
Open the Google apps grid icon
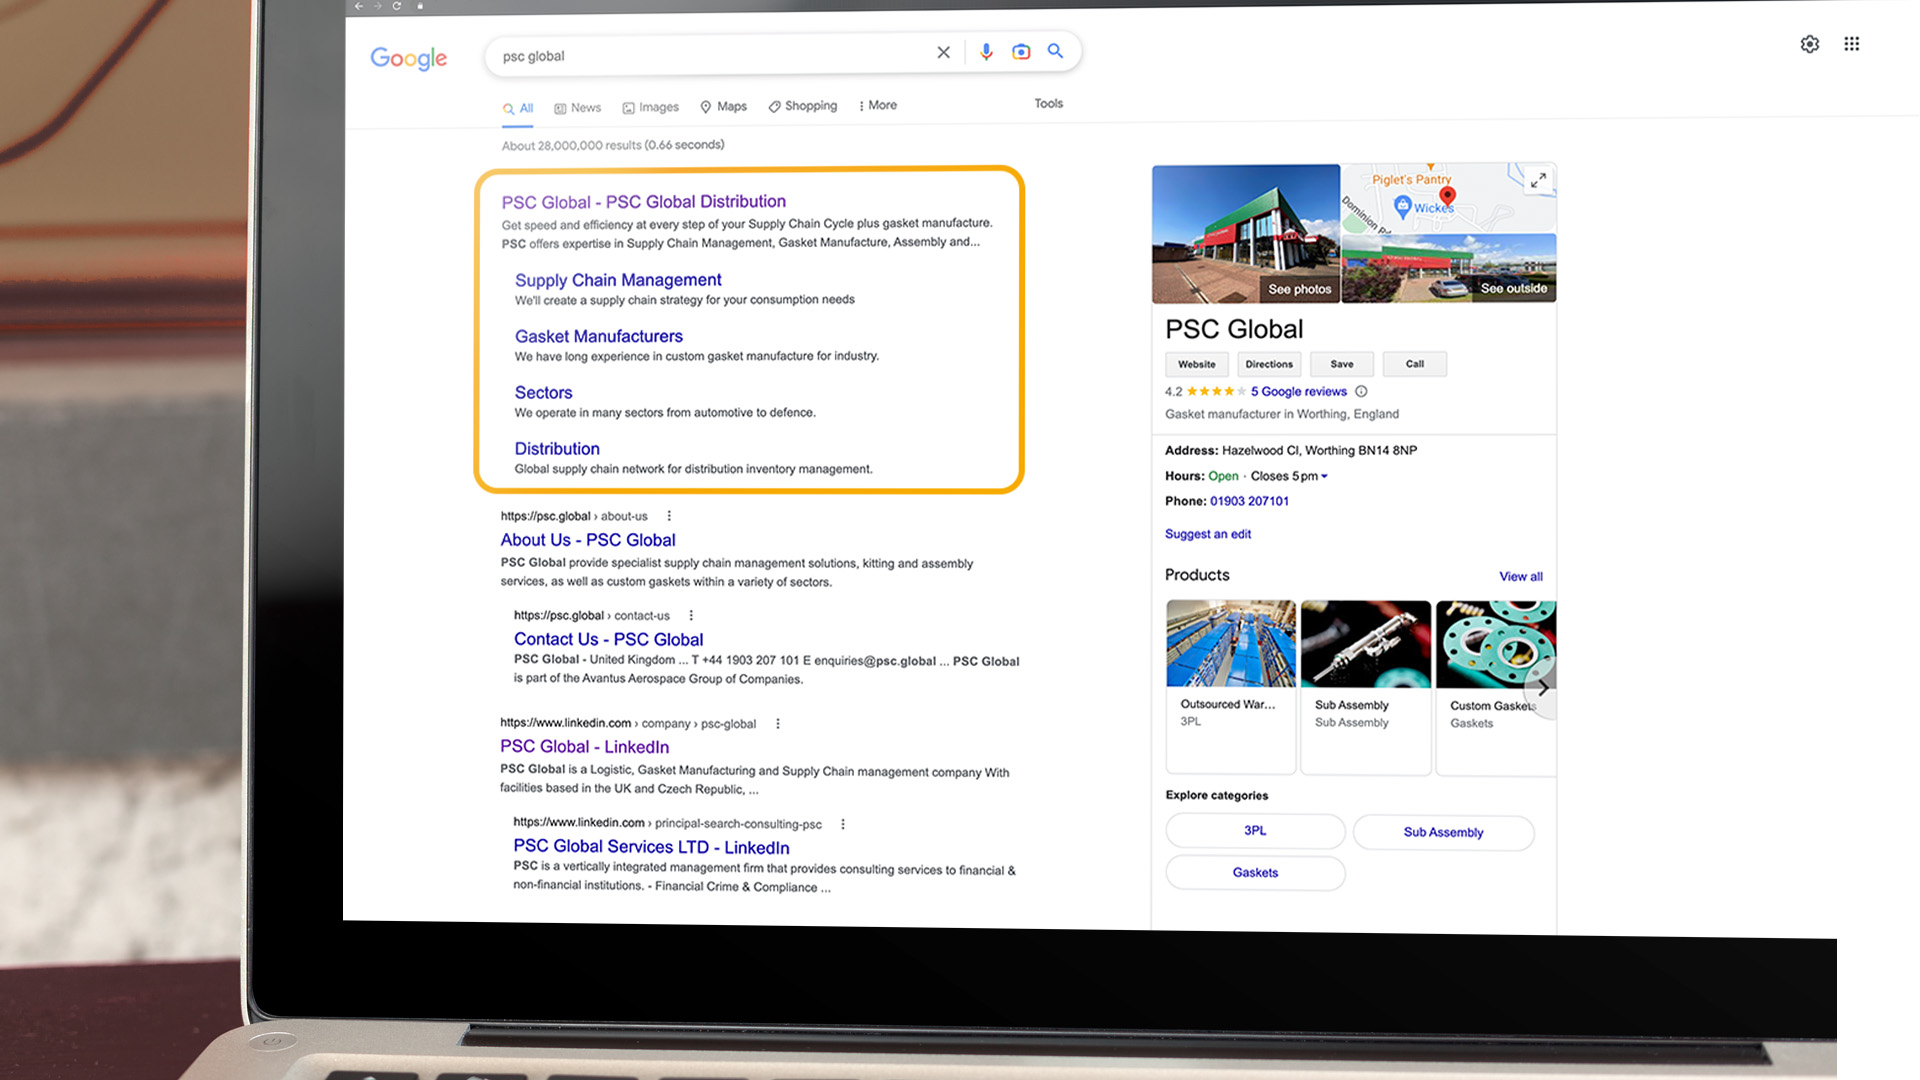[1852, 44]
